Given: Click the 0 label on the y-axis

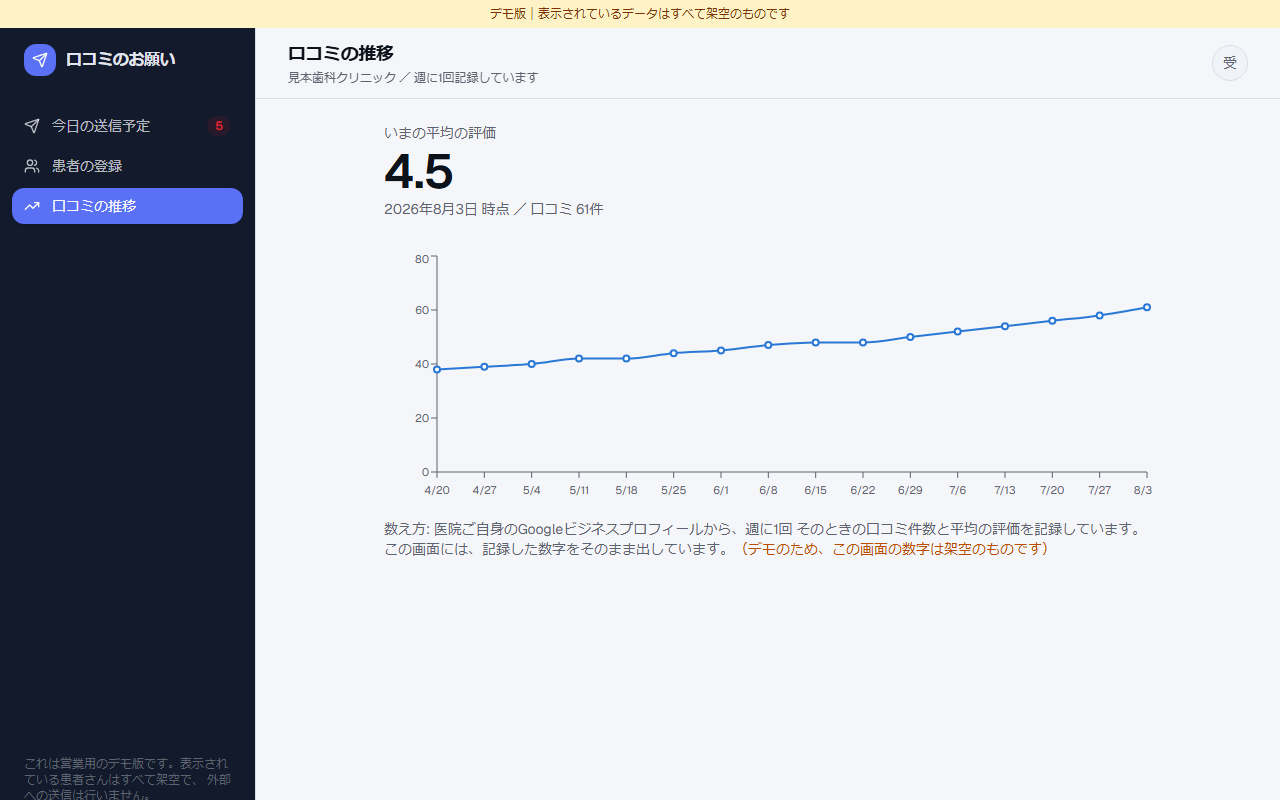Looking at the screenshot, I should [425, 472].
